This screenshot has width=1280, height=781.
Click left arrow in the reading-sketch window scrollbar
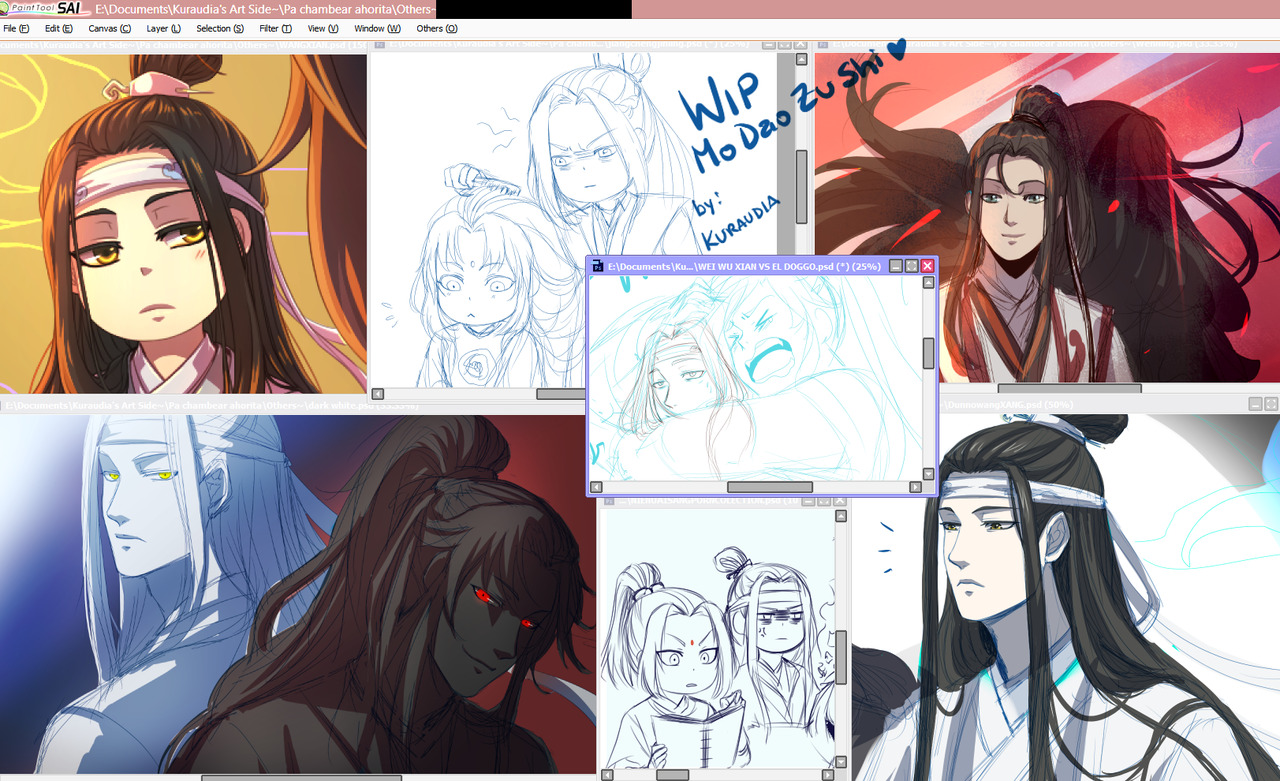607,775
